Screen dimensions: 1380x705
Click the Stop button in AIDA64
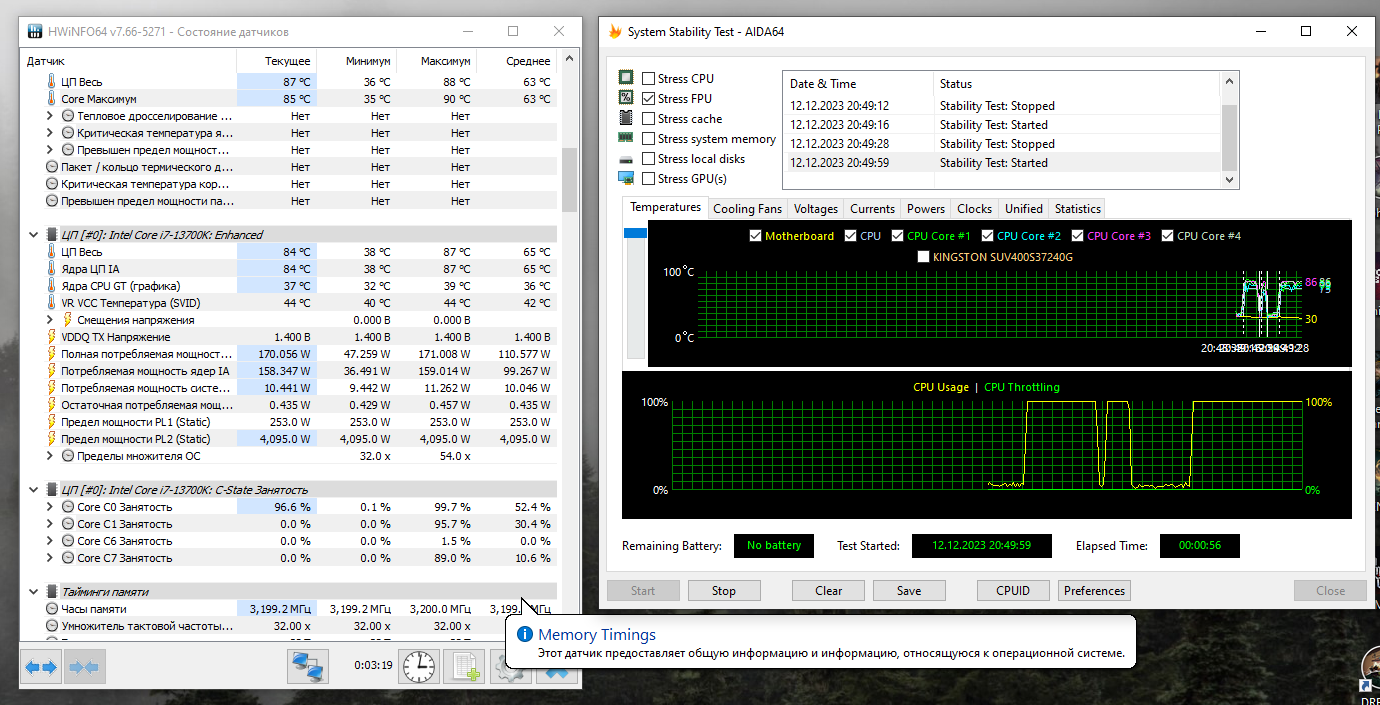coord(724,591)
